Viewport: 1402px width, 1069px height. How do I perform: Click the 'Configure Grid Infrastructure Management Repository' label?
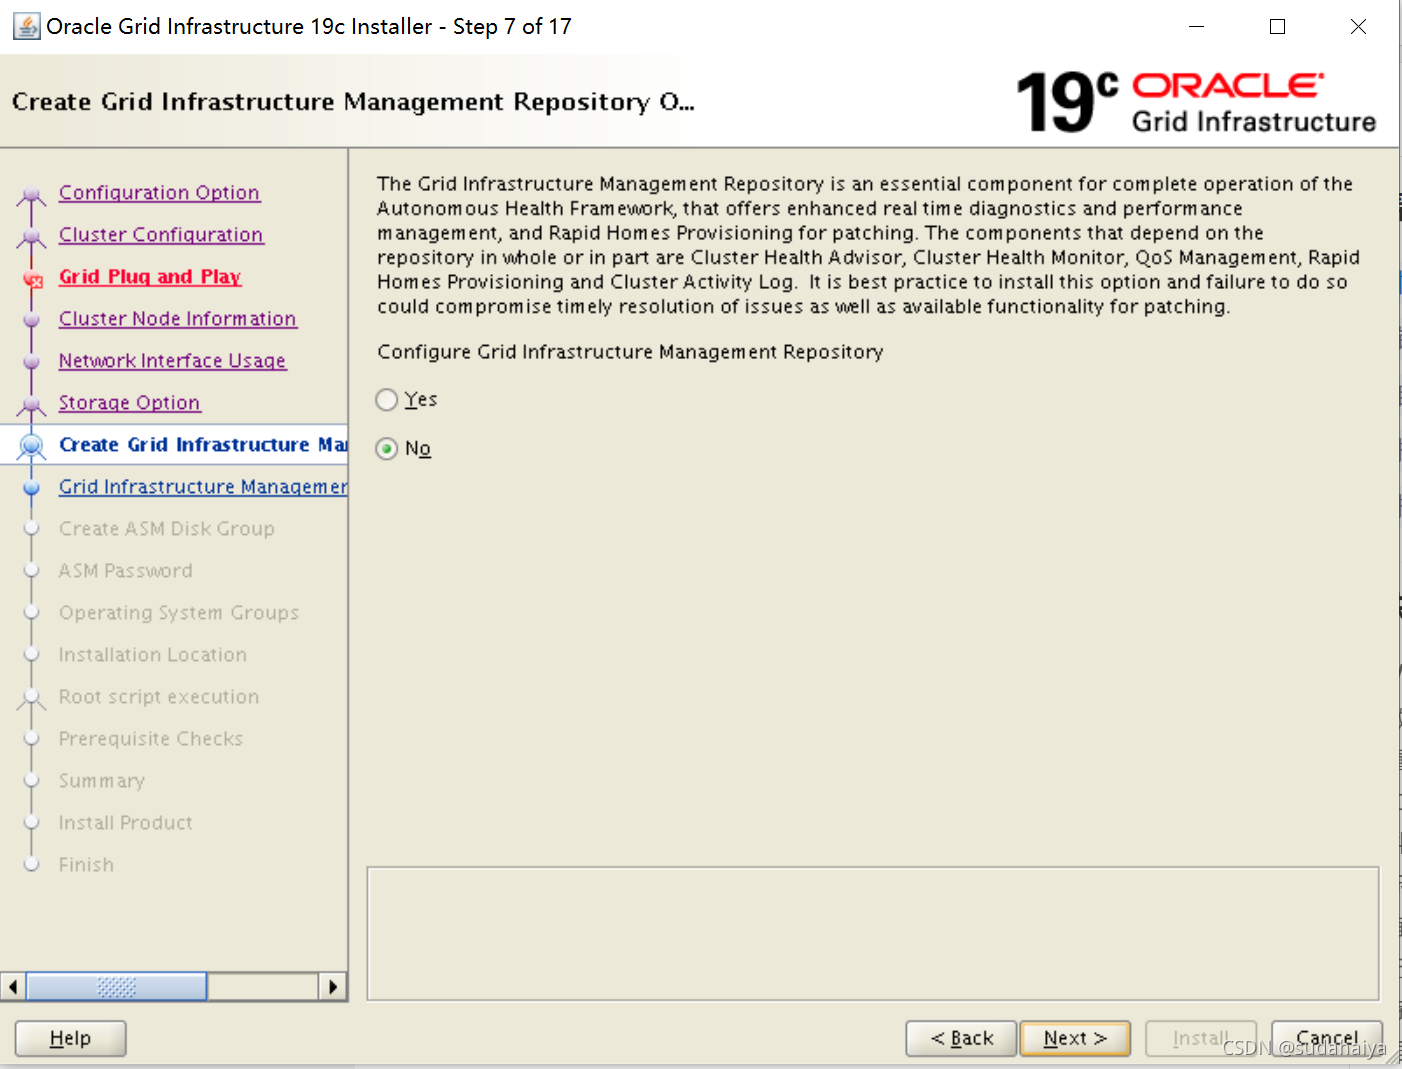(630, 352)
